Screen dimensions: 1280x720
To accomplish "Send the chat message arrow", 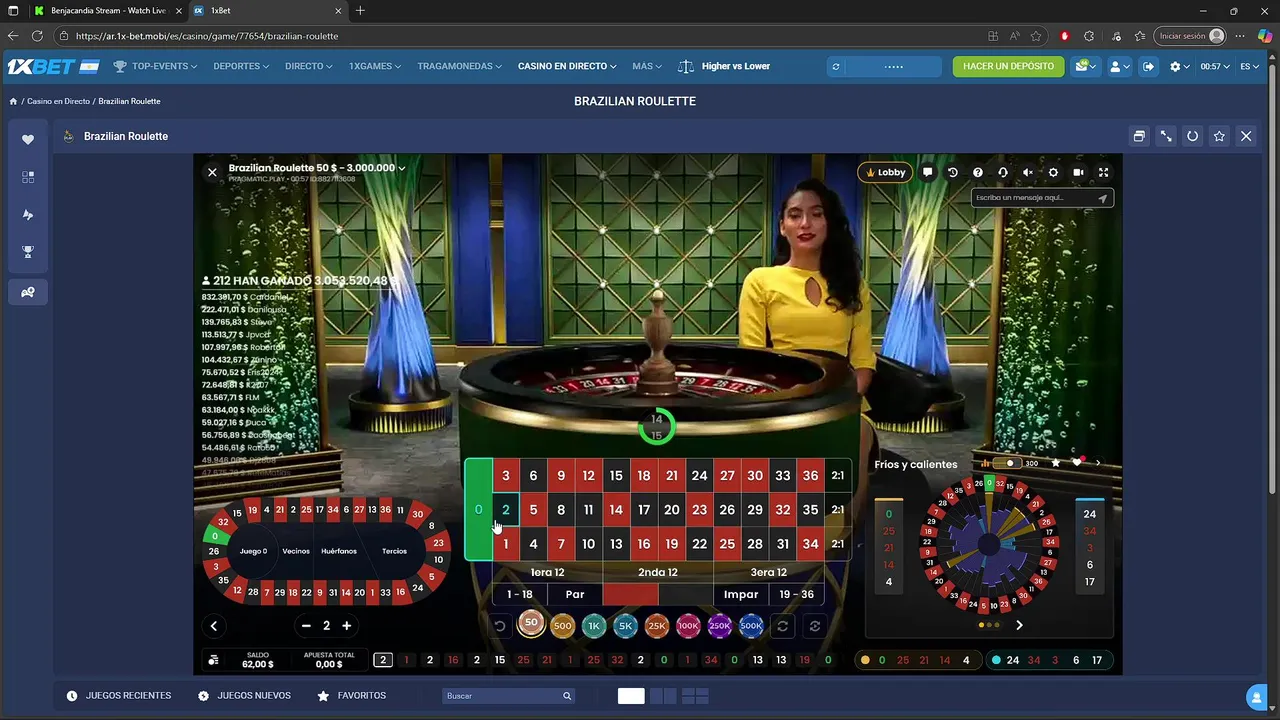I will (1102, 198).
